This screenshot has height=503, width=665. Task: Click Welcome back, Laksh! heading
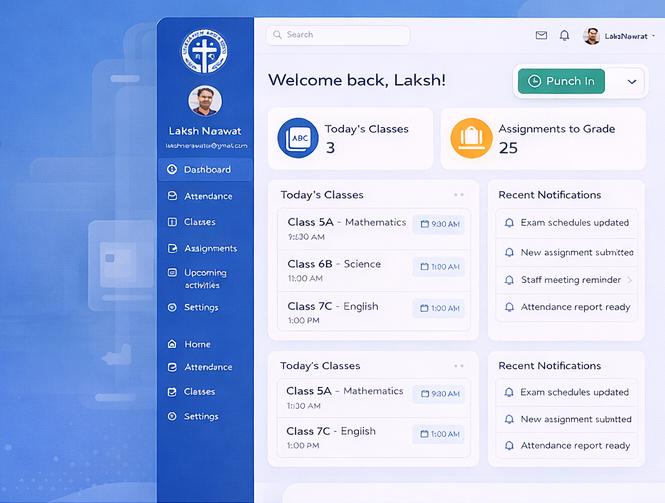(357, 80)
